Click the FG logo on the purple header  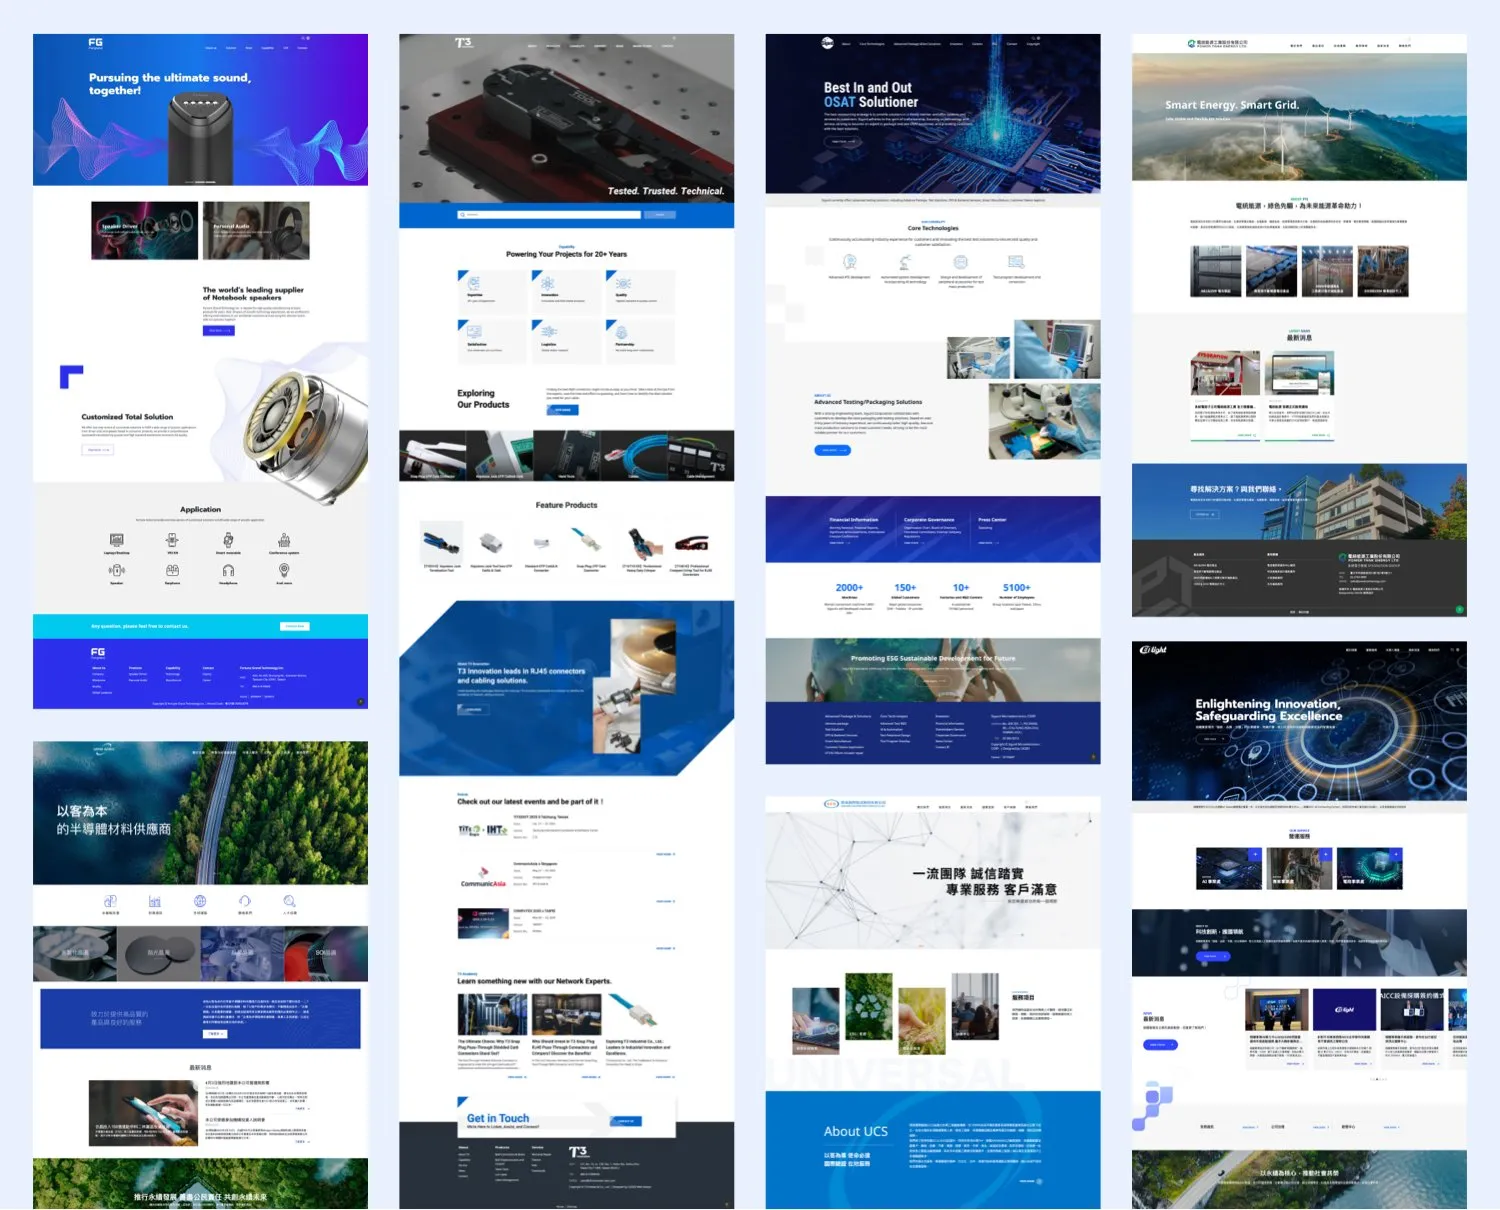point(96,43)
